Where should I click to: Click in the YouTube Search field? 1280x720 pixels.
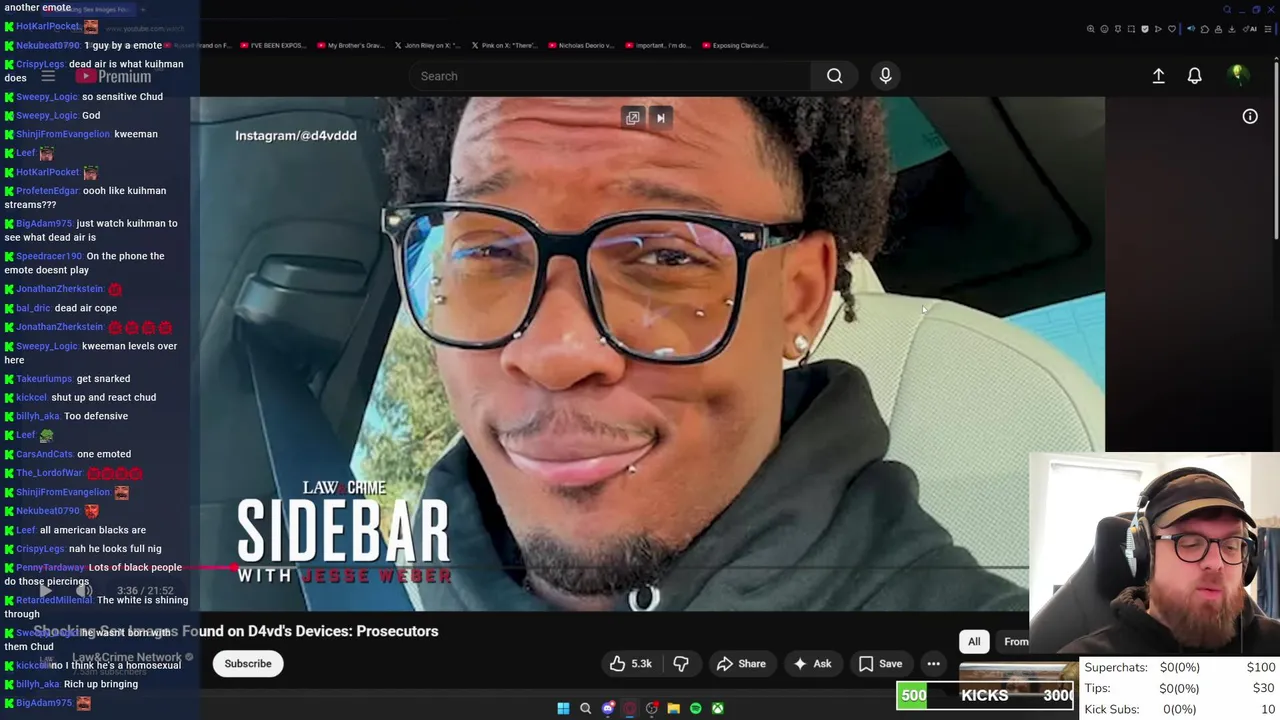coord(610,76)
